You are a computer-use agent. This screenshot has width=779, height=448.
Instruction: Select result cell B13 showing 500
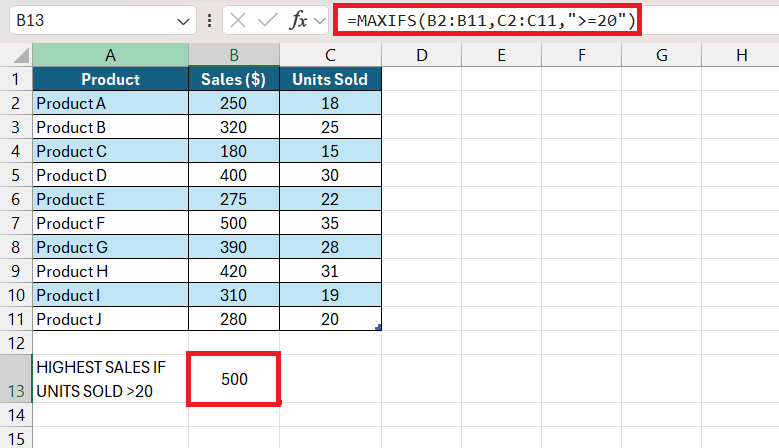234,379
